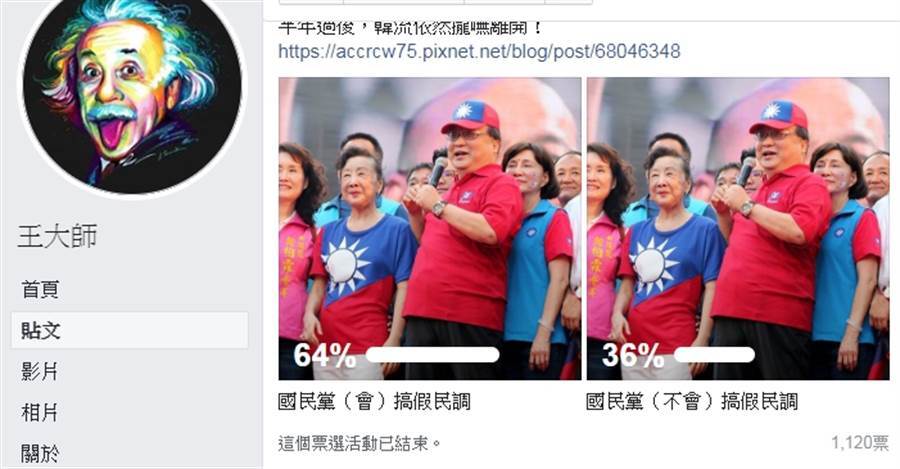The height and width of the screenshot is (469, 900).
Task: Click the 36% result bar
Action: pyautogui.click(x=714, y=355)
